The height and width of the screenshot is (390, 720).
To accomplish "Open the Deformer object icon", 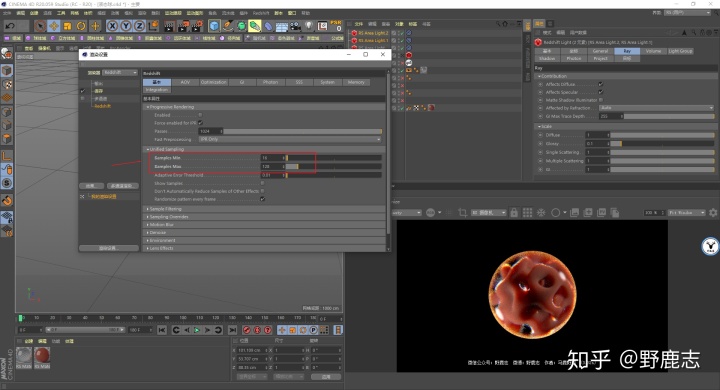I will click(x=269, y=26).
